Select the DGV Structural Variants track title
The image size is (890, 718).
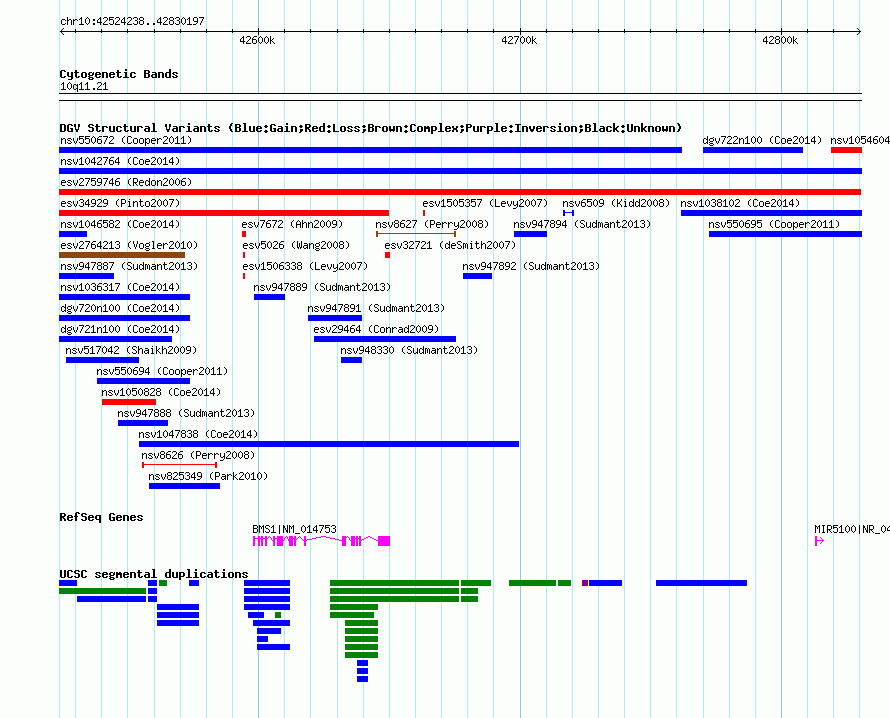370,128
